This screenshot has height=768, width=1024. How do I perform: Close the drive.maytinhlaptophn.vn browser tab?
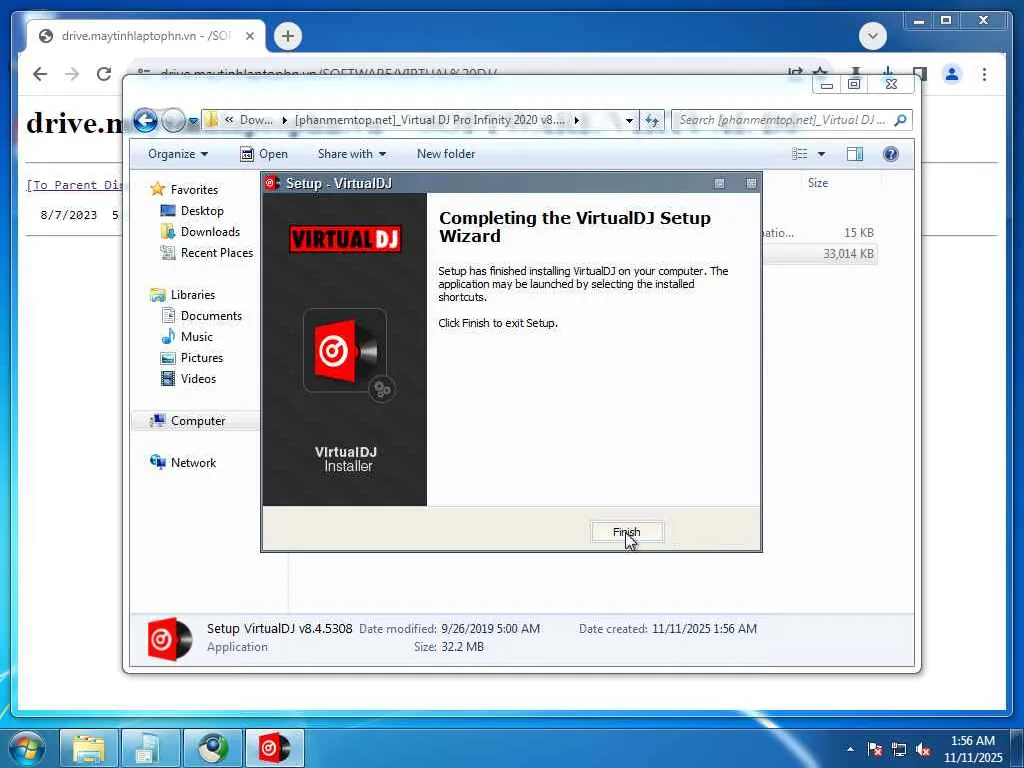click(249, 36)
